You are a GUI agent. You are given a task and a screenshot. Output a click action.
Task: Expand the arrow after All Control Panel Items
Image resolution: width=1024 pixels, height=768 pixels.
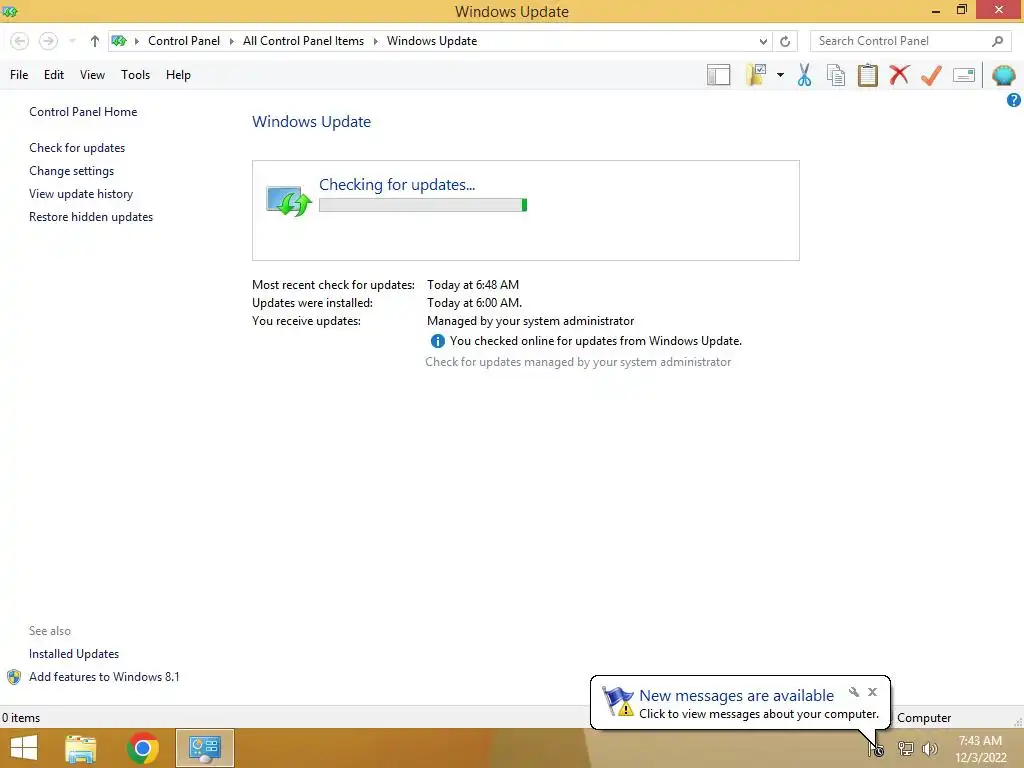pyautogui.click(x=376, y=41)
